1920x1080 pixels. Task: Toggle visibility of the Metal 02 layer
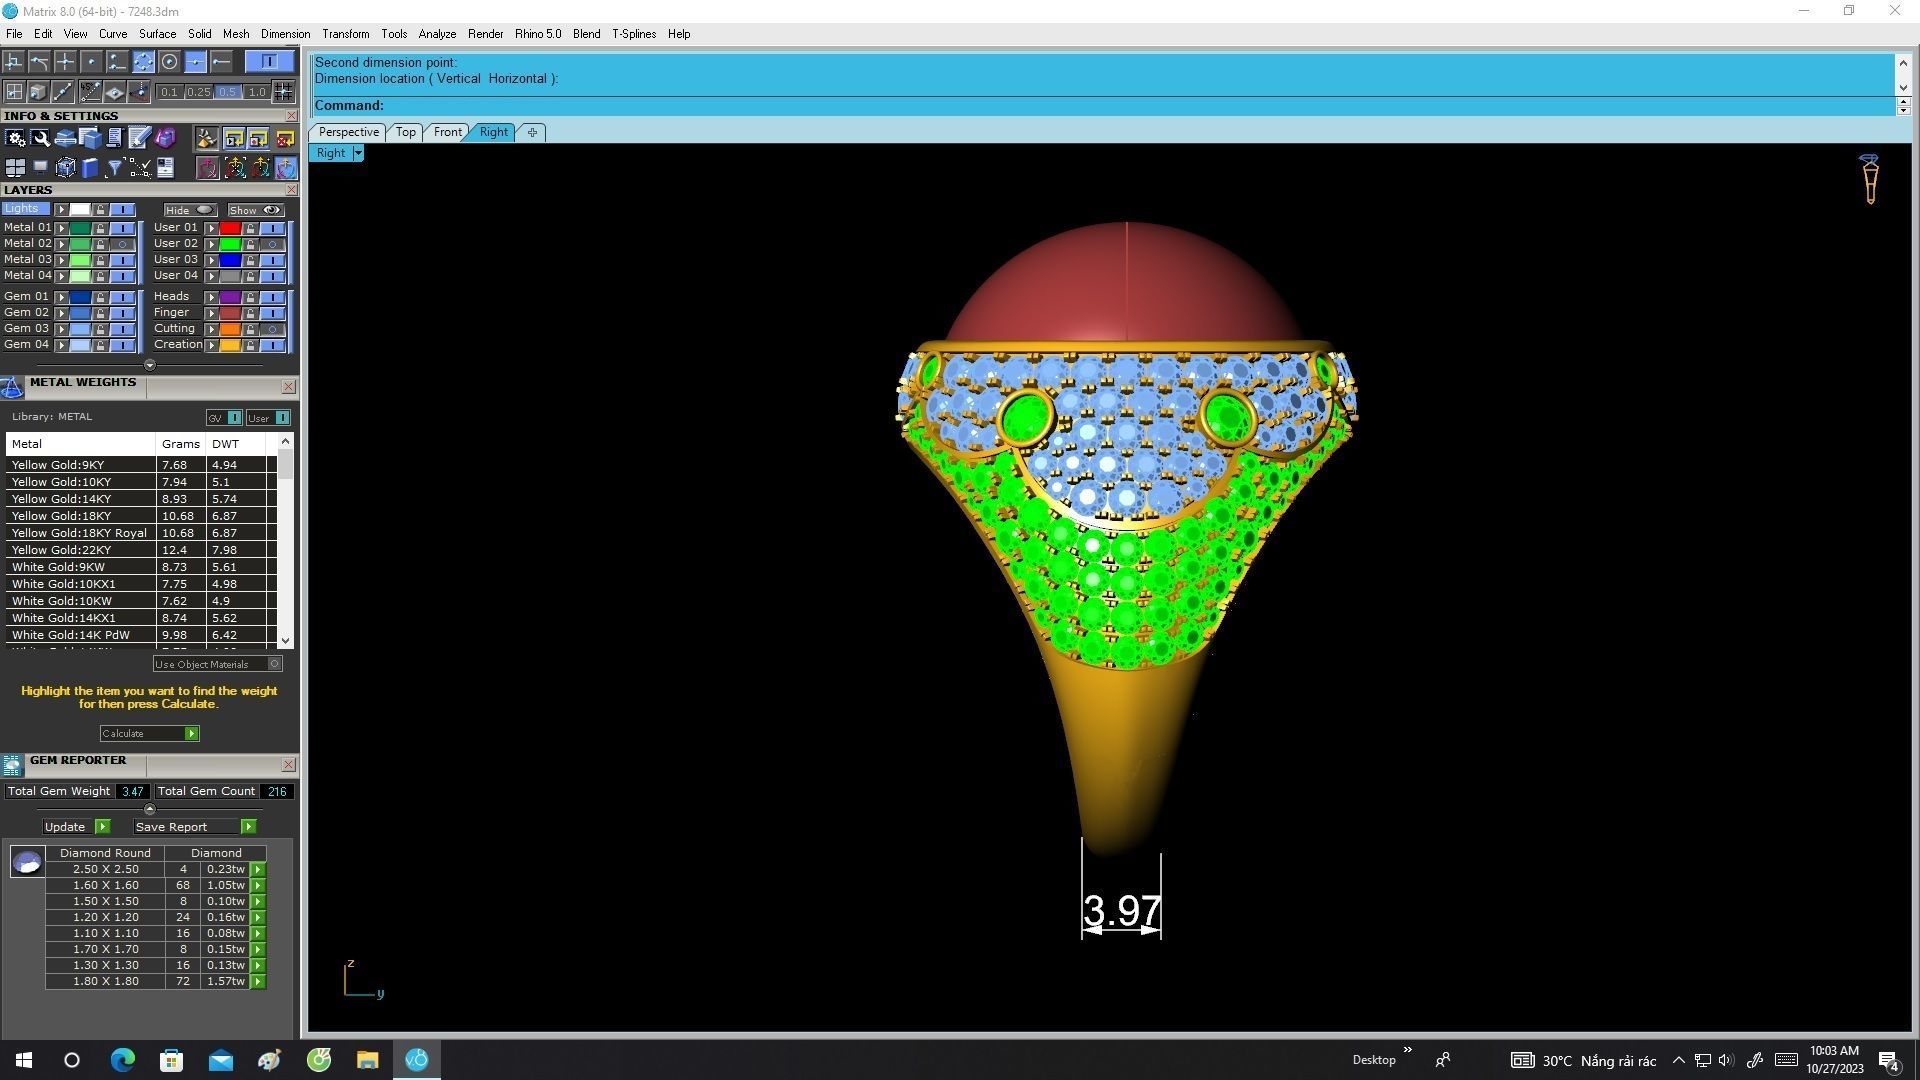[x=123, y=244]
